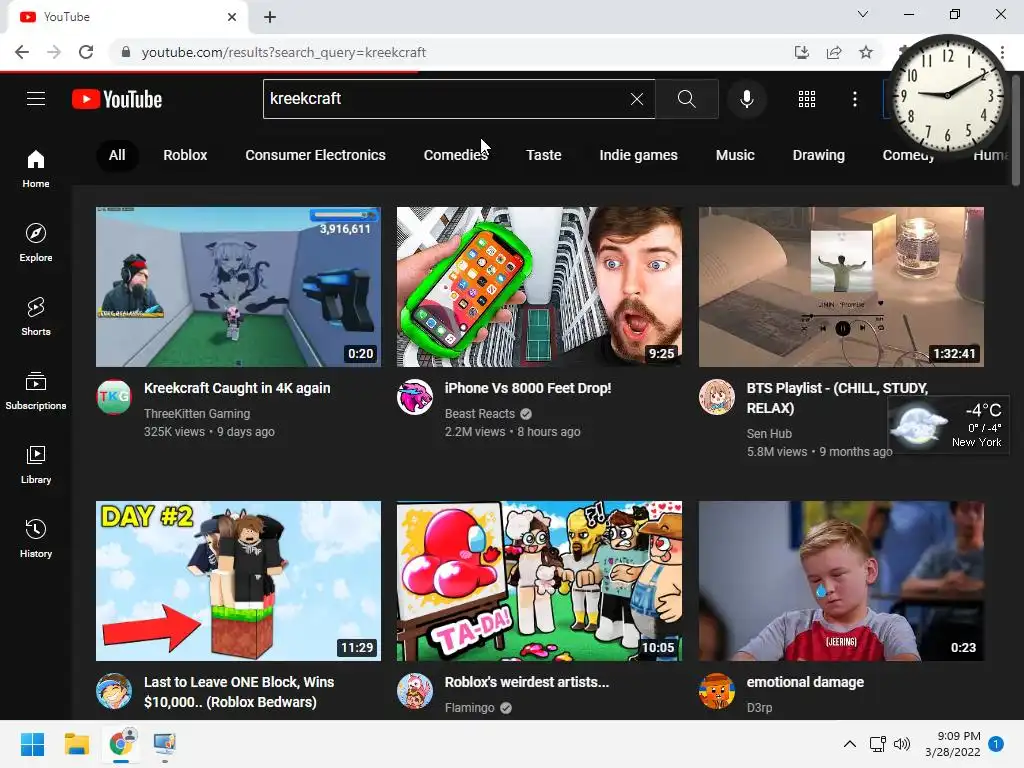Go forward with the browser forward arrow
Screen dimensions: 1024x768
[x=54, y=52]
